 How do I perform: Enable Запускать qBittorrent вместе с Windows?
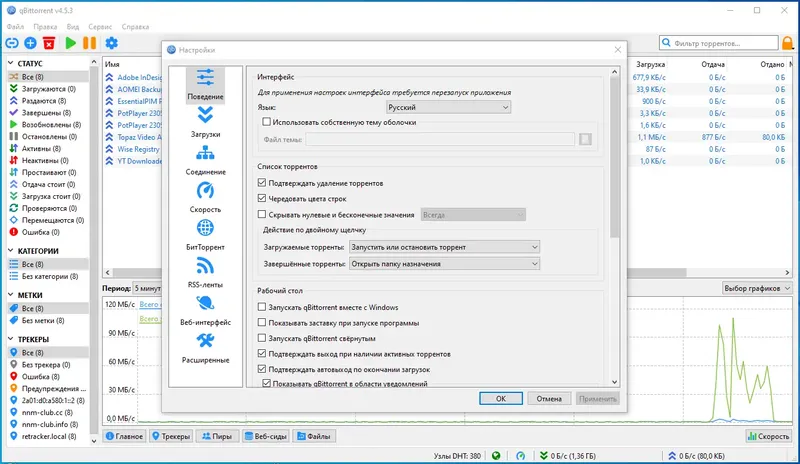262,307
